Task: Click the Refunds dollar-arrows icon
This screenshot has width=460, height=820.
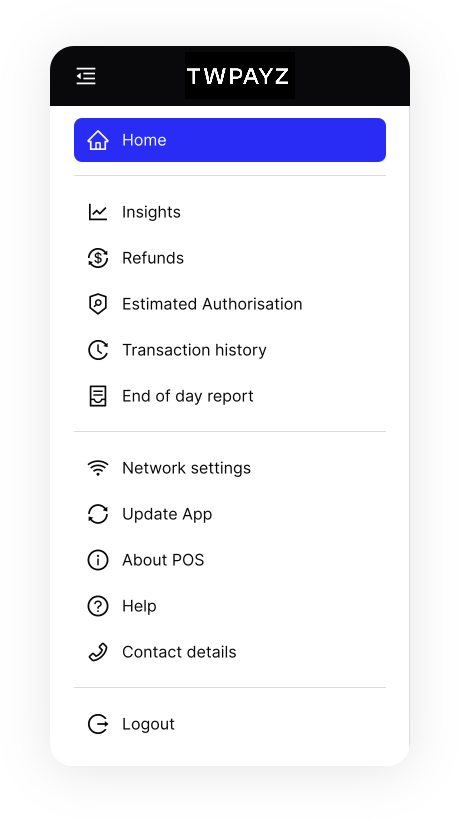Action: click(98, 258)
